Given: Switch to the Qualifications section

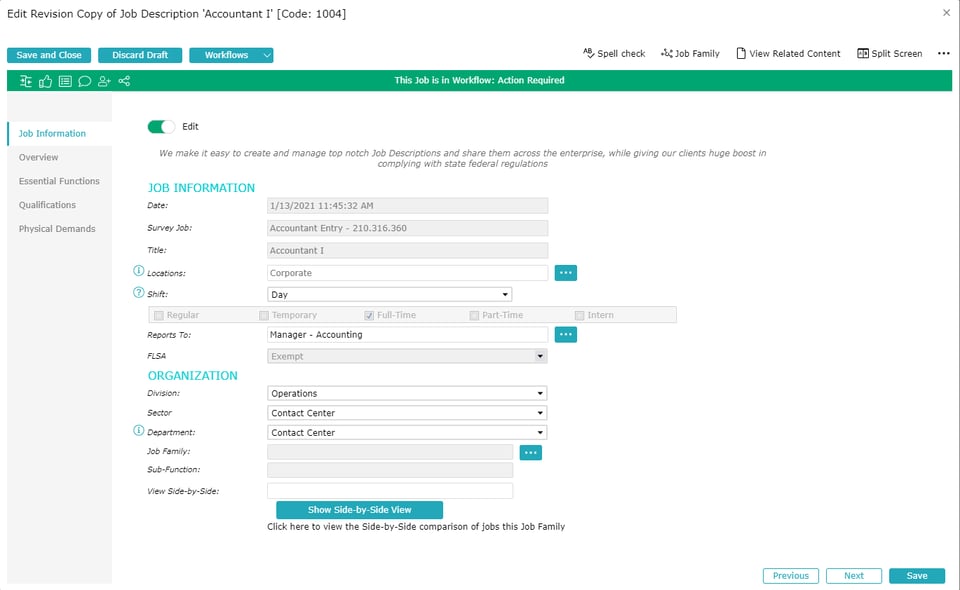Looking at the screenshot, I should click(47, 205).
